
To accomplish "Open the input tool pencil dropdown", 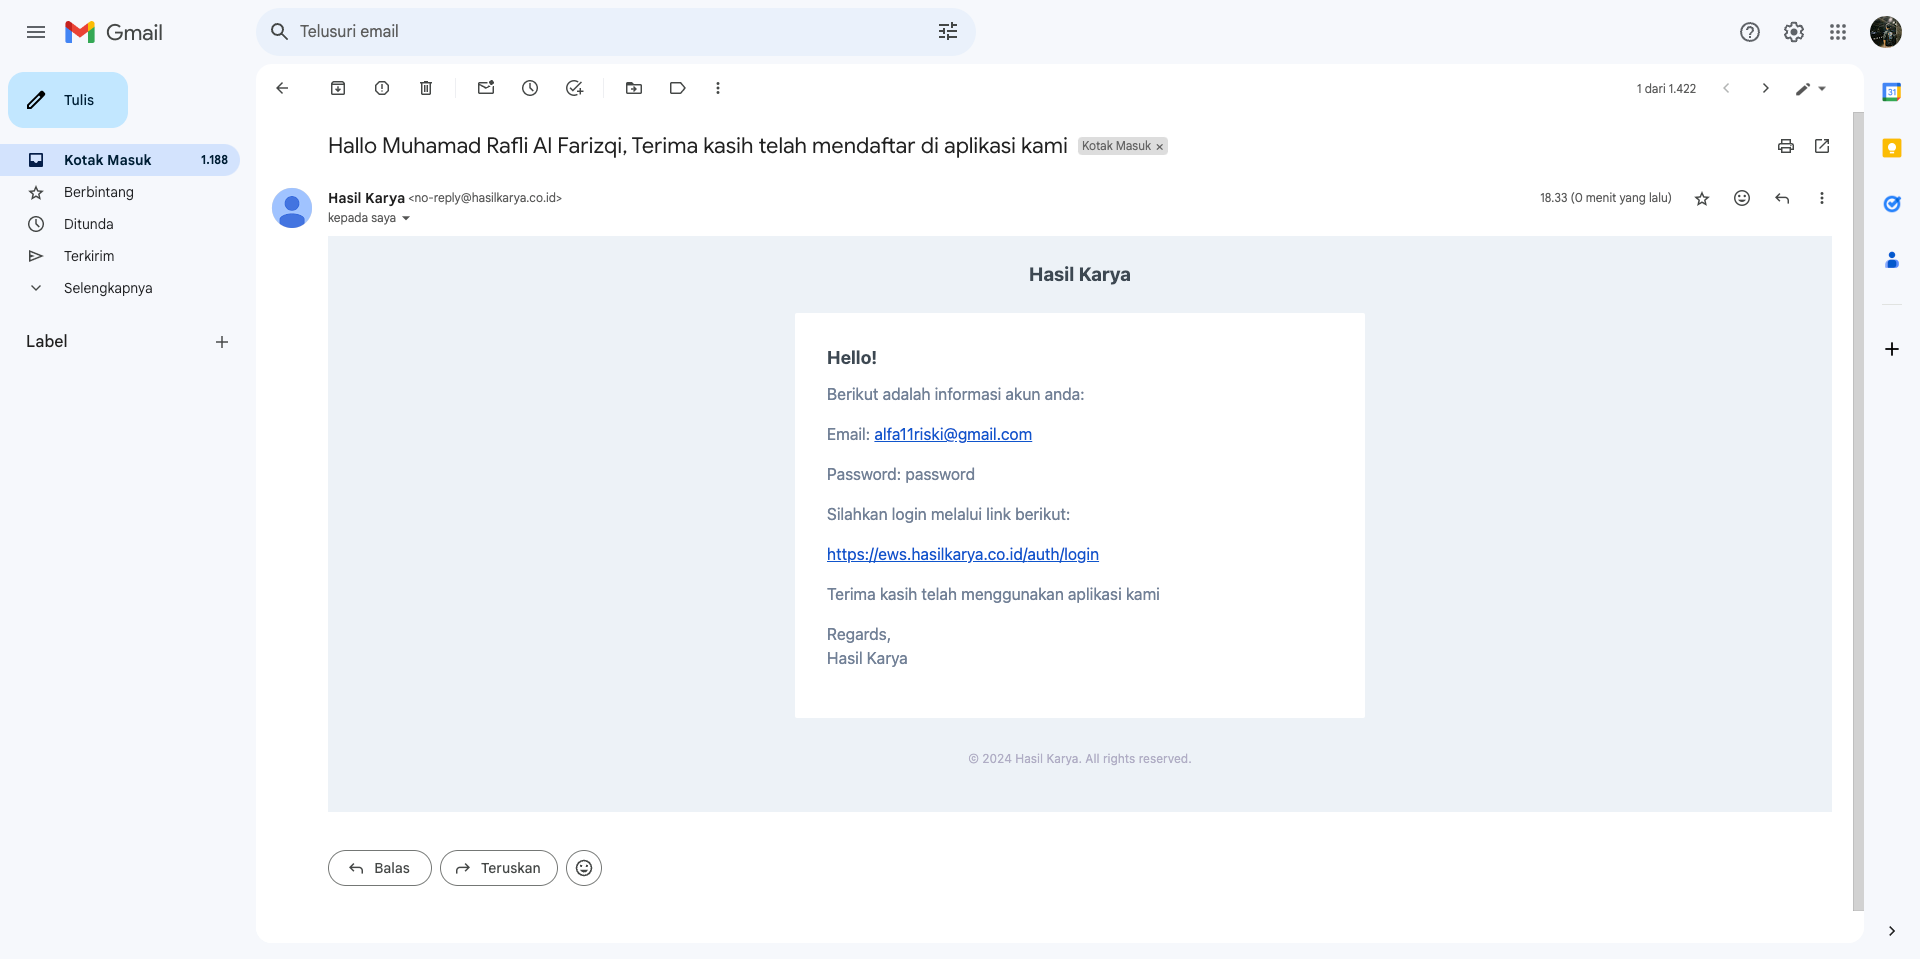I will click(1810, 88).
